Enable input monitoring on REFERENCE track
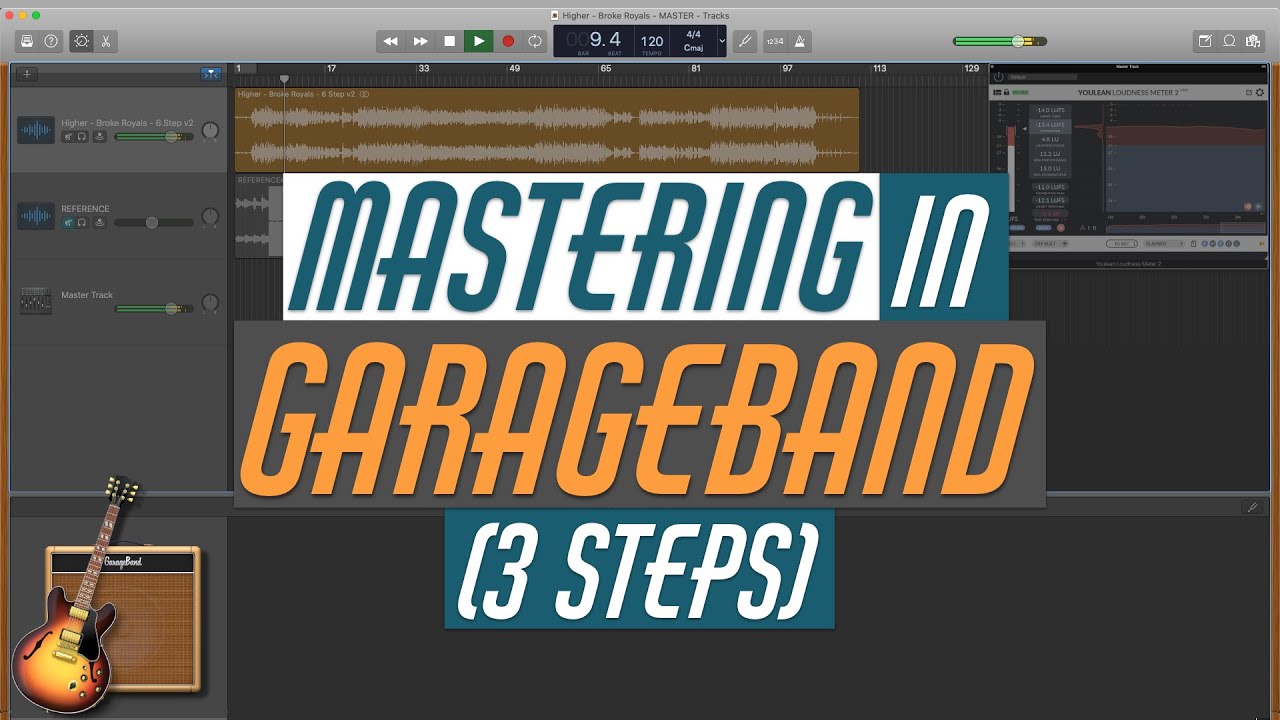The height and width of the screenshot is (720, 1280). pos(99,222)
